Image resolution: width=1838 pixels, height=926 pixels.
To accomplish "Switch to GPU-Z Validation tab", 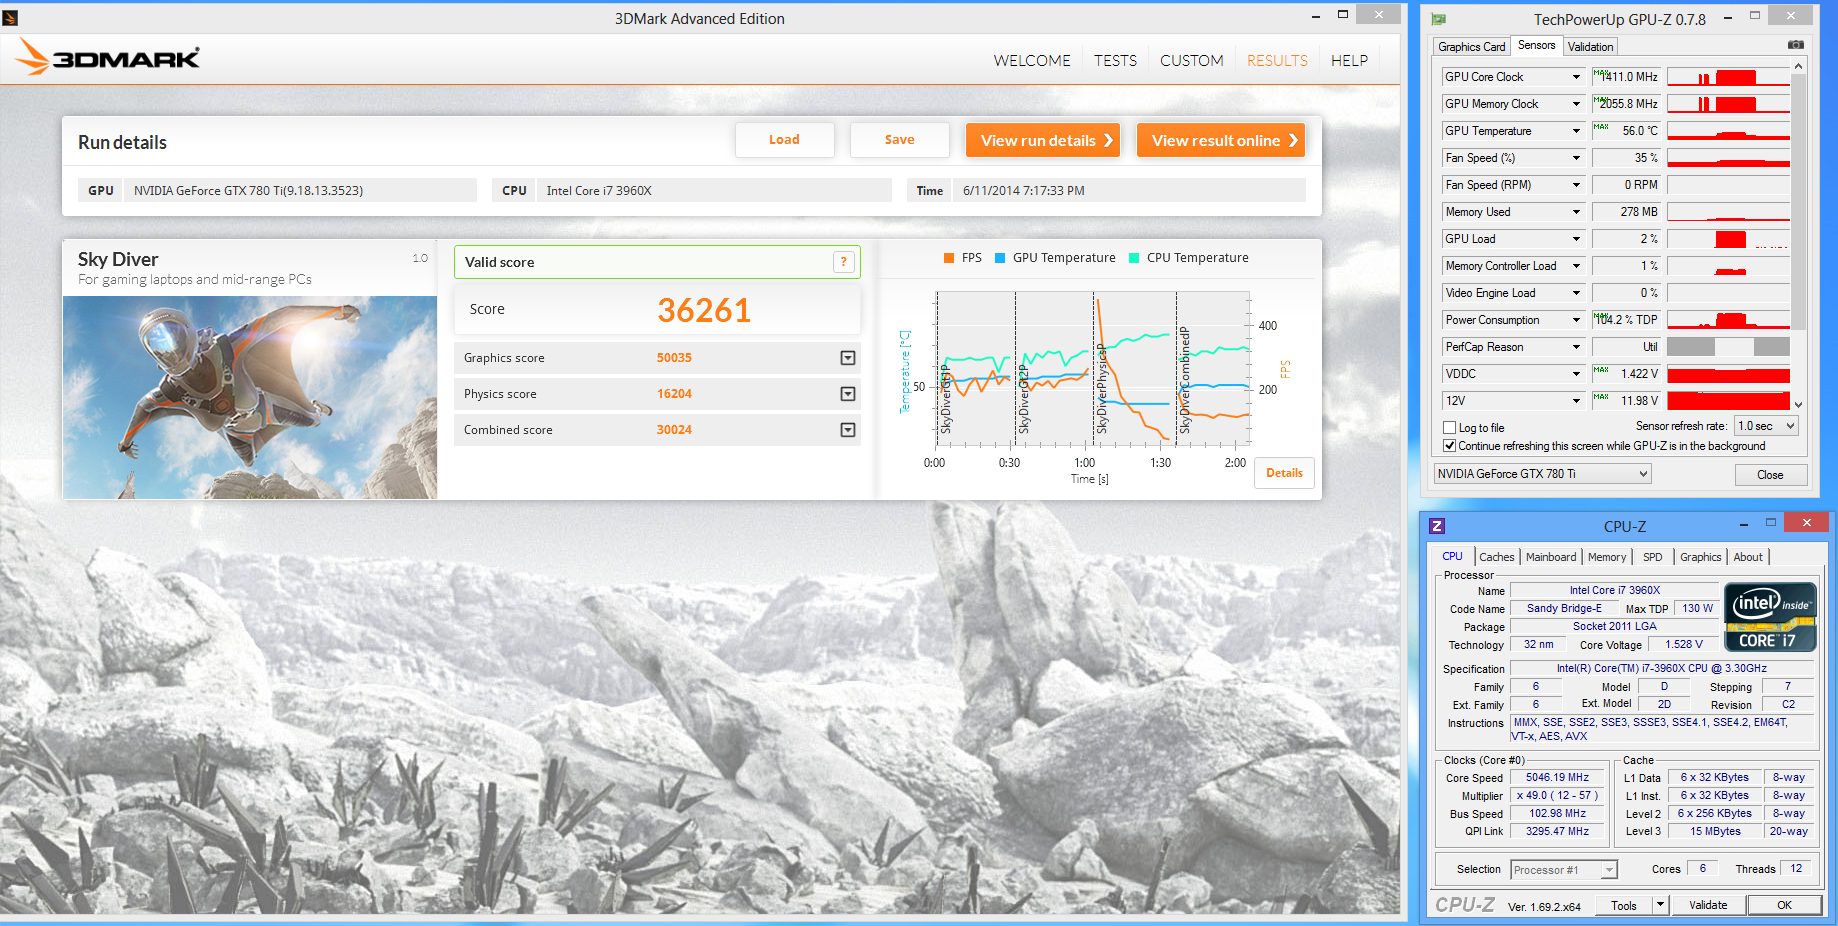I will pos(1590,47).
